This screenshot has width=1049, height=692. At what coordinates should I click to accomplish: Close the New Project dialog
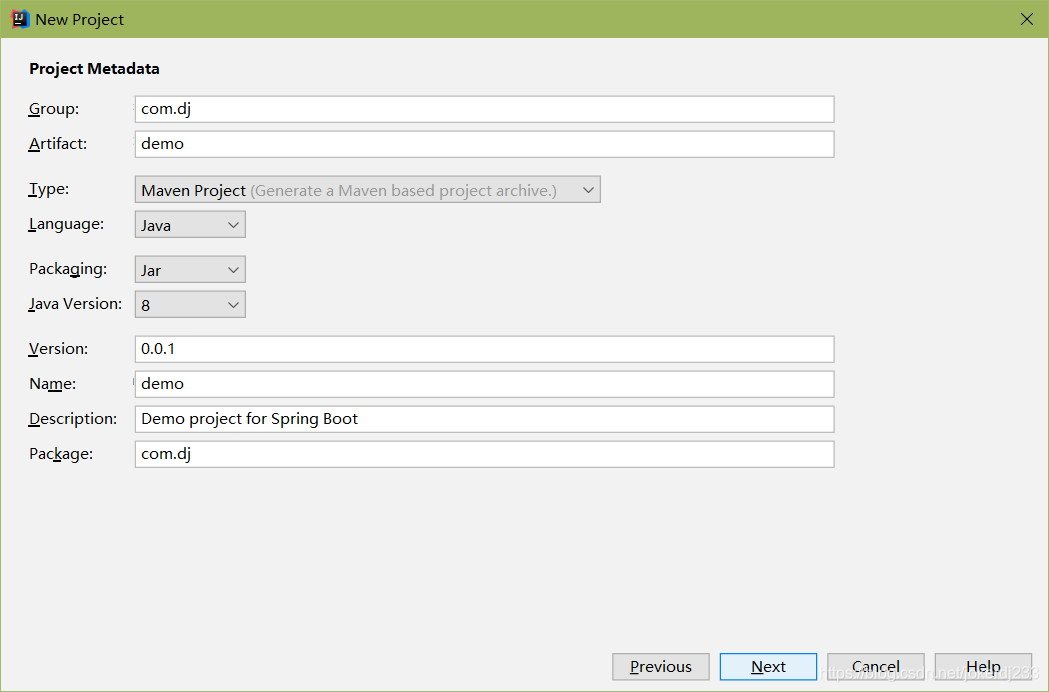click(1027, 19)
